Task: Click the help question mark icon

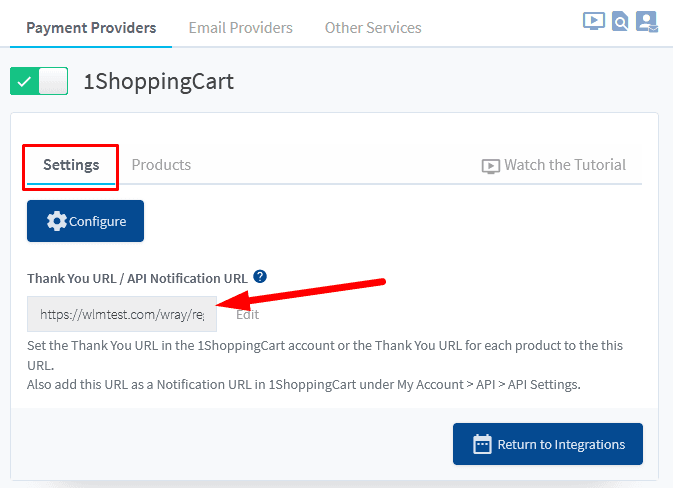Action: click(260, 276)
